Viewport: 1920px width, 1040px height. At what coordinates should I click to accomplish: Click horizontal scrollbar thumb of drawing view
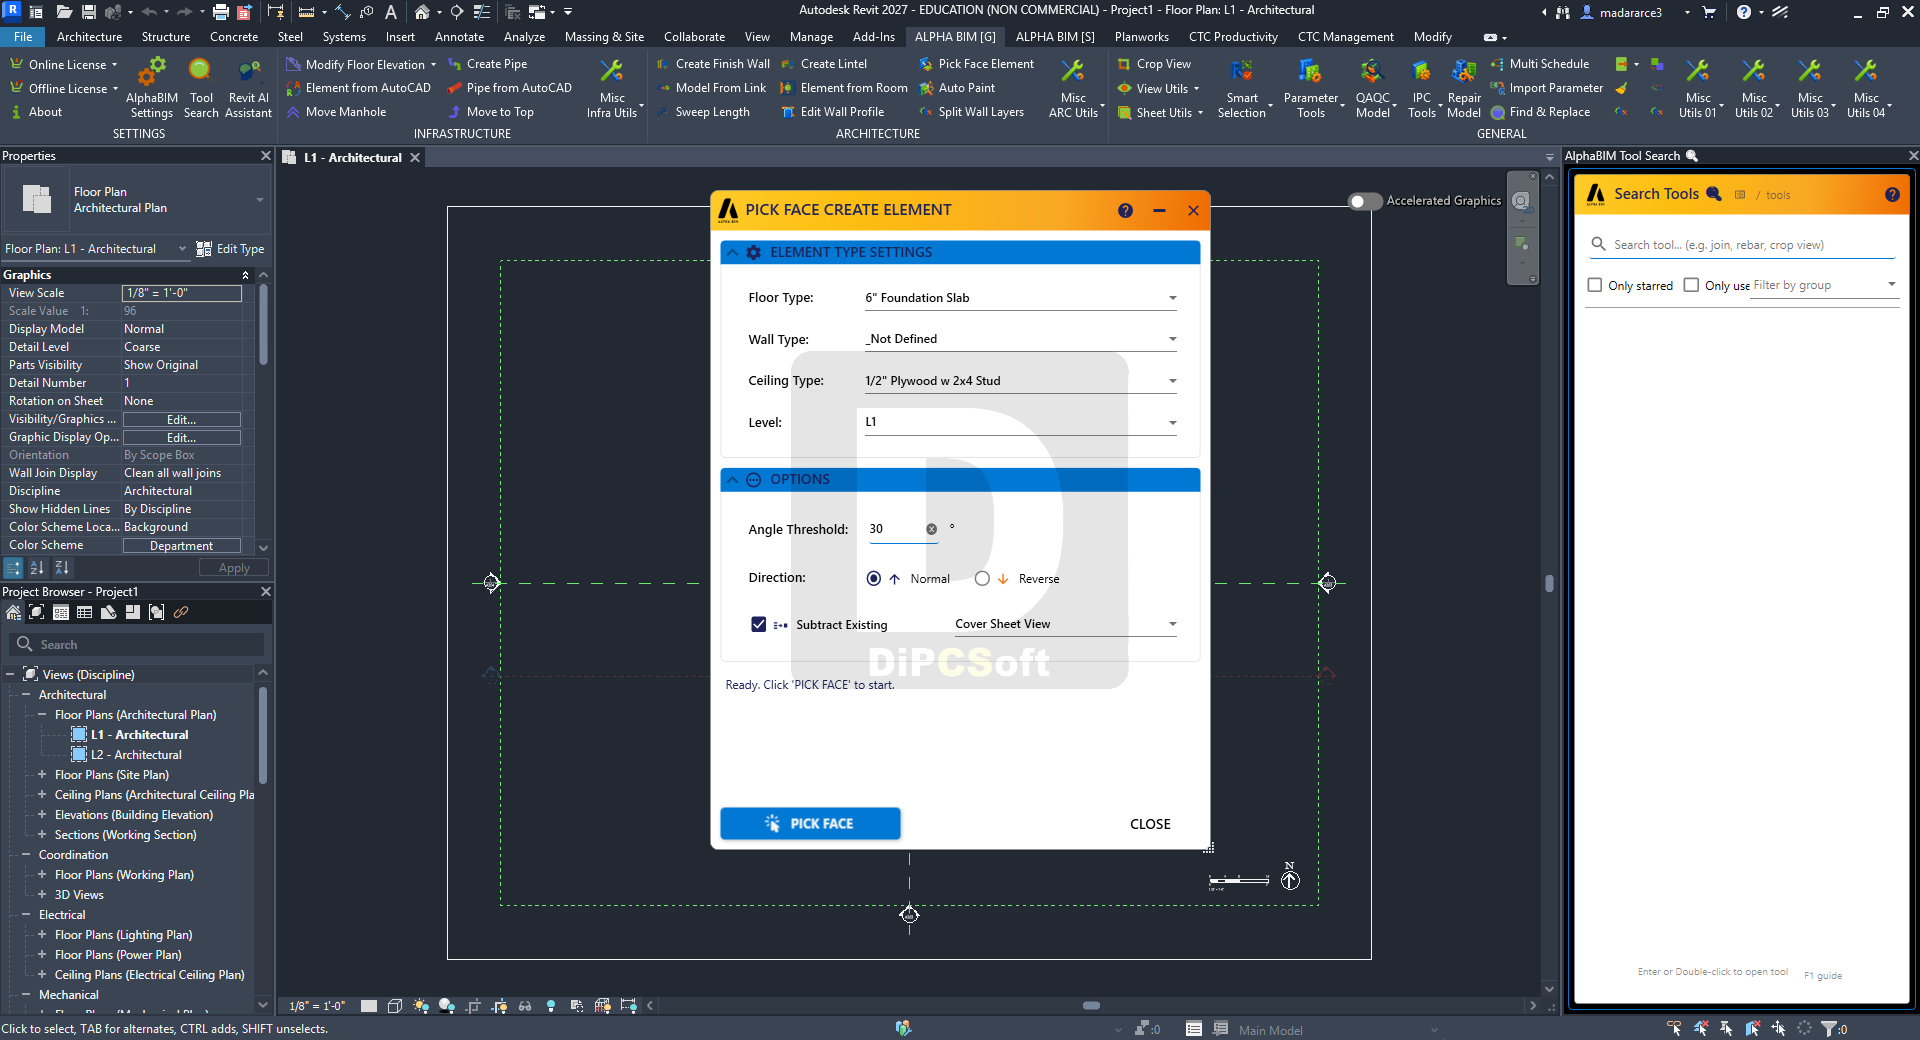coord(1091,1006)
